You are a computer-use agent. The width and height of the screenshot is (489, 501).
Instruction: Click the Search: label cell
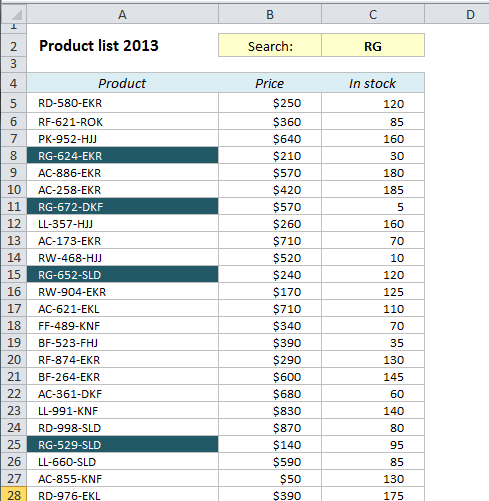click(x=270, y=45)
